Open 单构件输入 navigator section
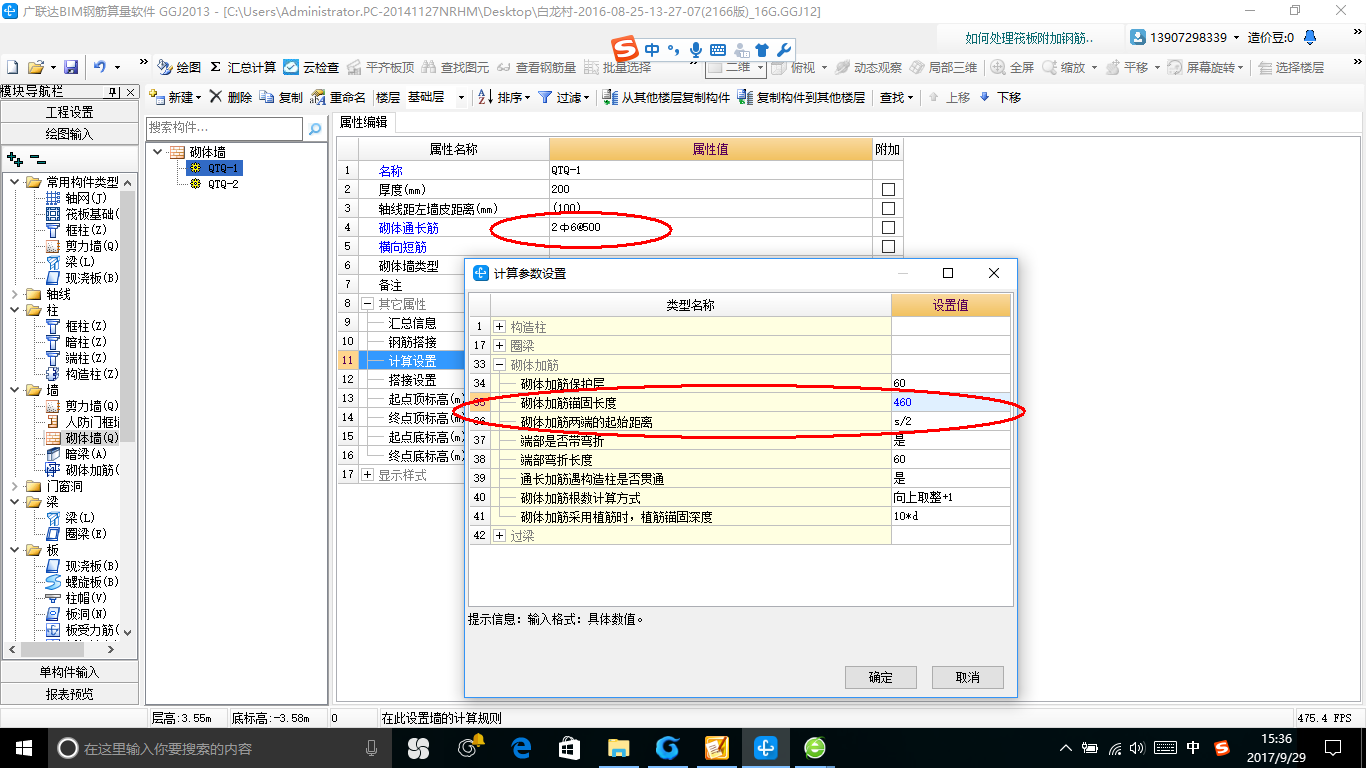1366x768 pixels. [x=70, y=672]
